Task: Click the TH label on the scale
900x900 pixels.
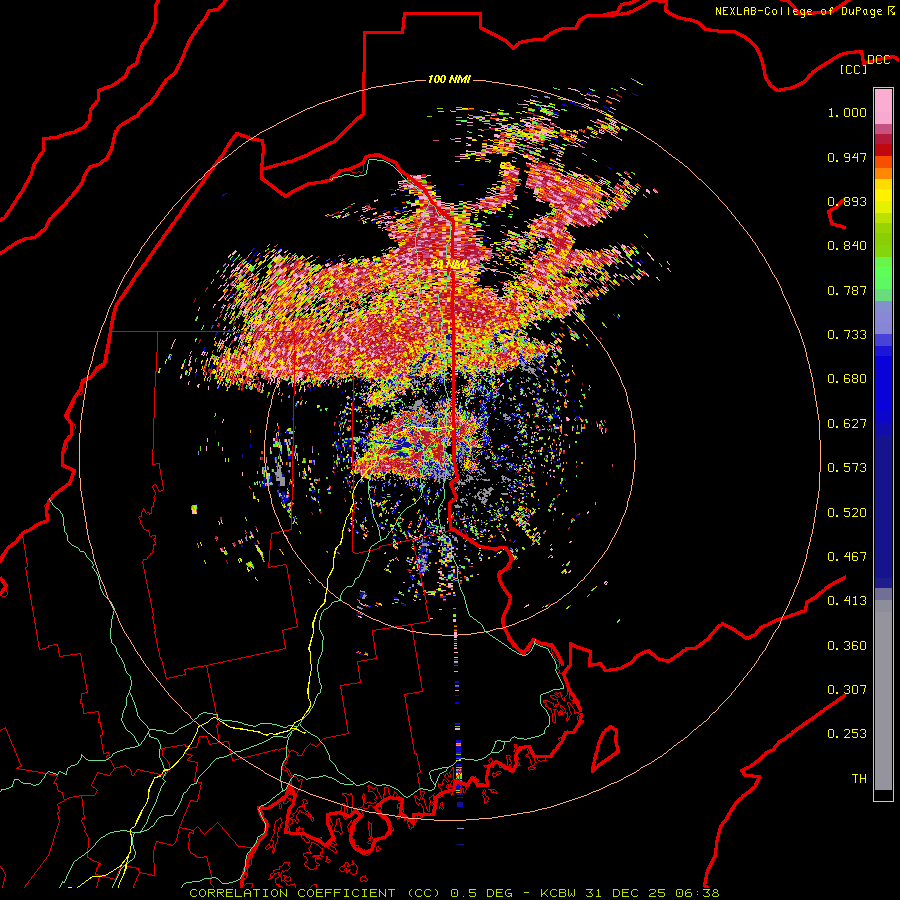Action: [x=859, y=779]
